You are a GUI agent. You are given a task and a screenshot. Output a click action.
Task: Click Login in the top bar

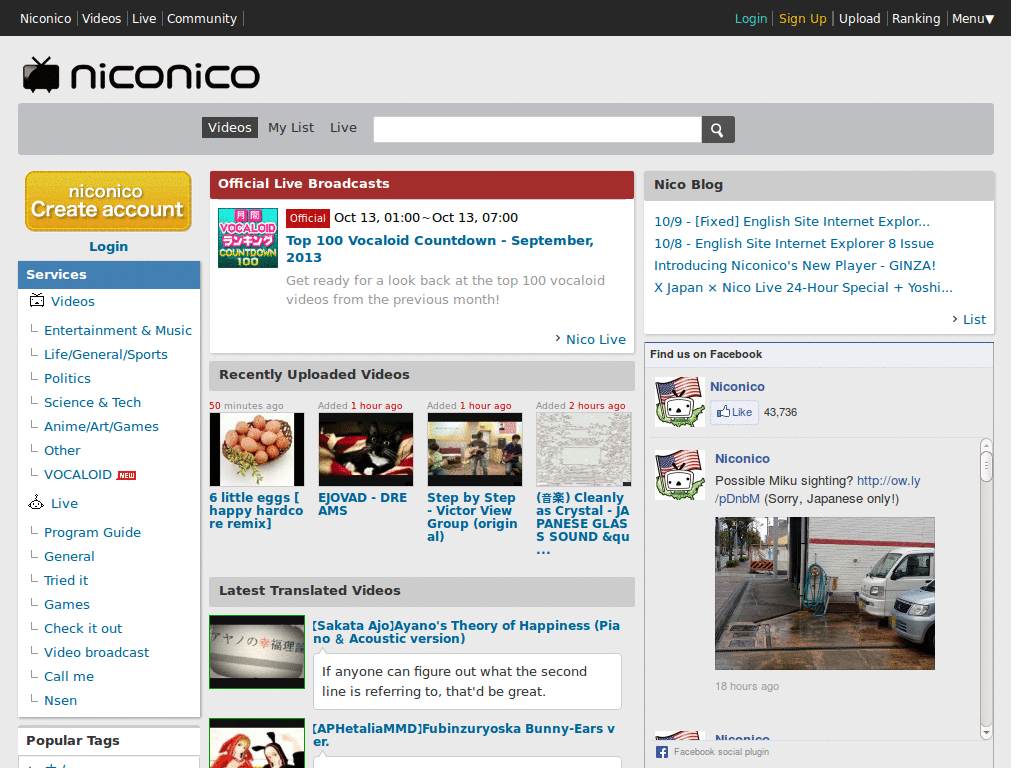pyautogui.click(x=751, y=18)
